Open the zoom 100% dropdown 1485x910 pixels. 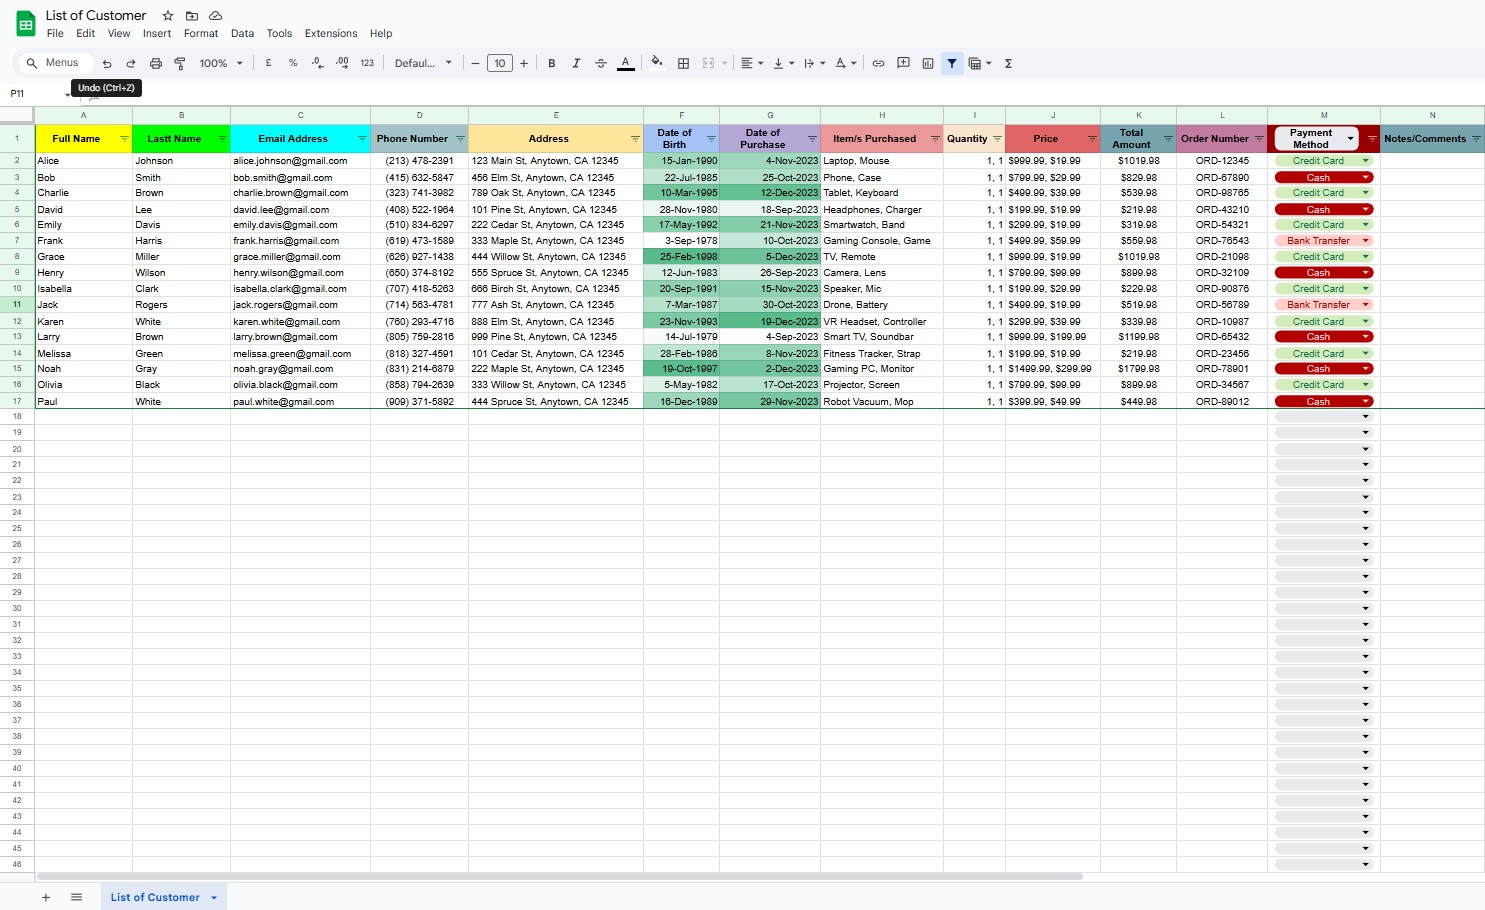[221, 63]
